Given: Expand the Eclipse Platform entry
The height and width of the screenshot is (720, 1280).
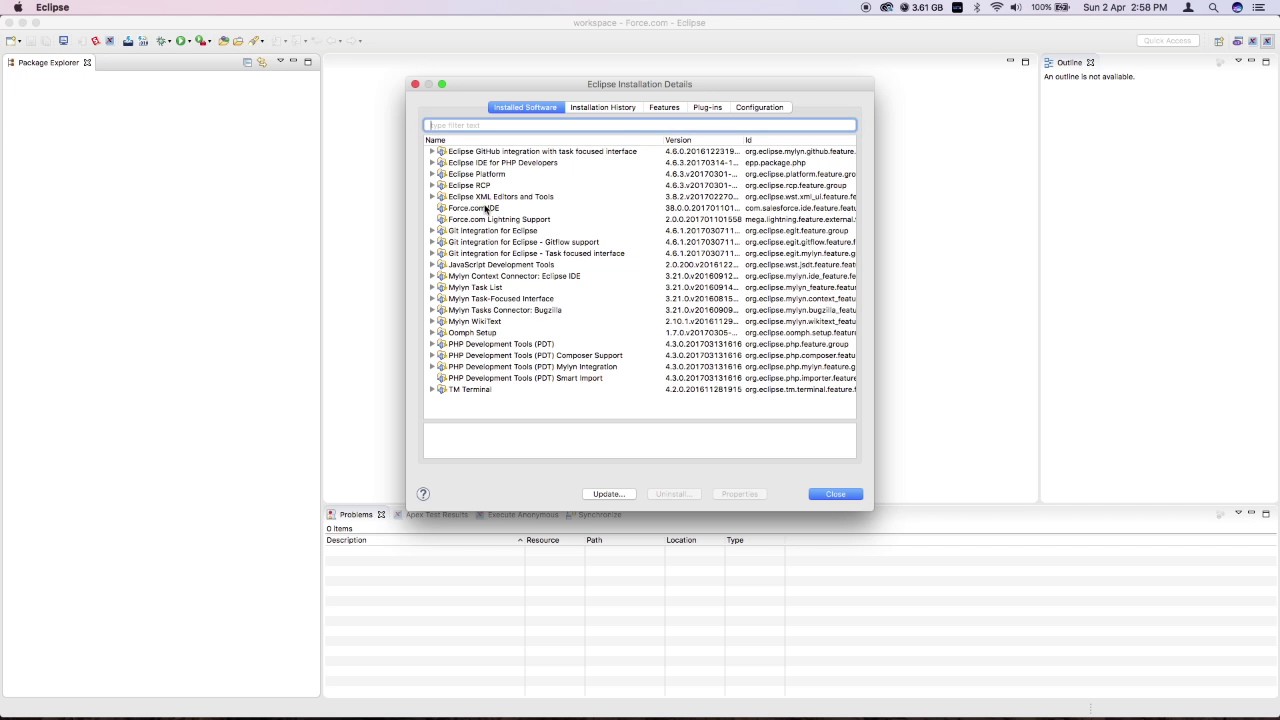Looking at the screenshot, I should (x=432, y=174).
